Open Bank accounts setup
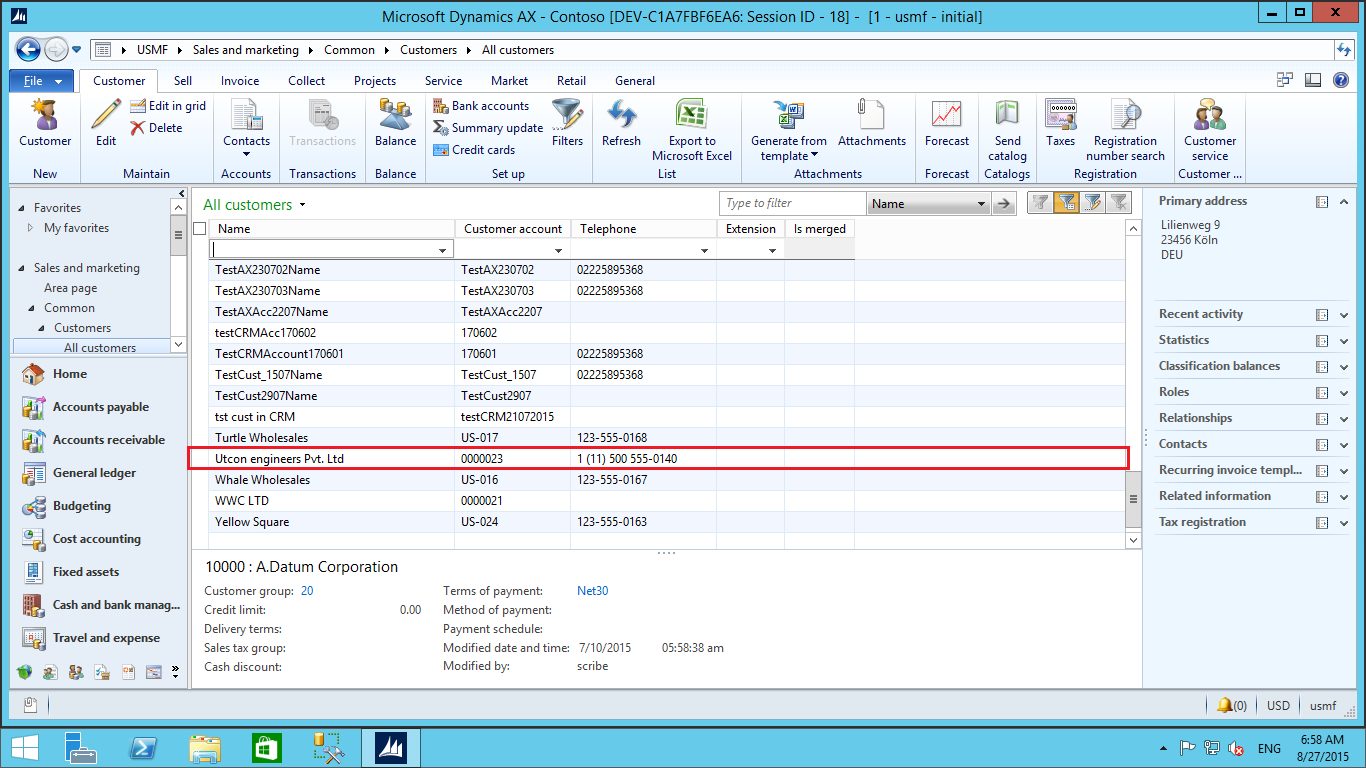This screenshot has height=768, width=1366. [x=481, y=106]
